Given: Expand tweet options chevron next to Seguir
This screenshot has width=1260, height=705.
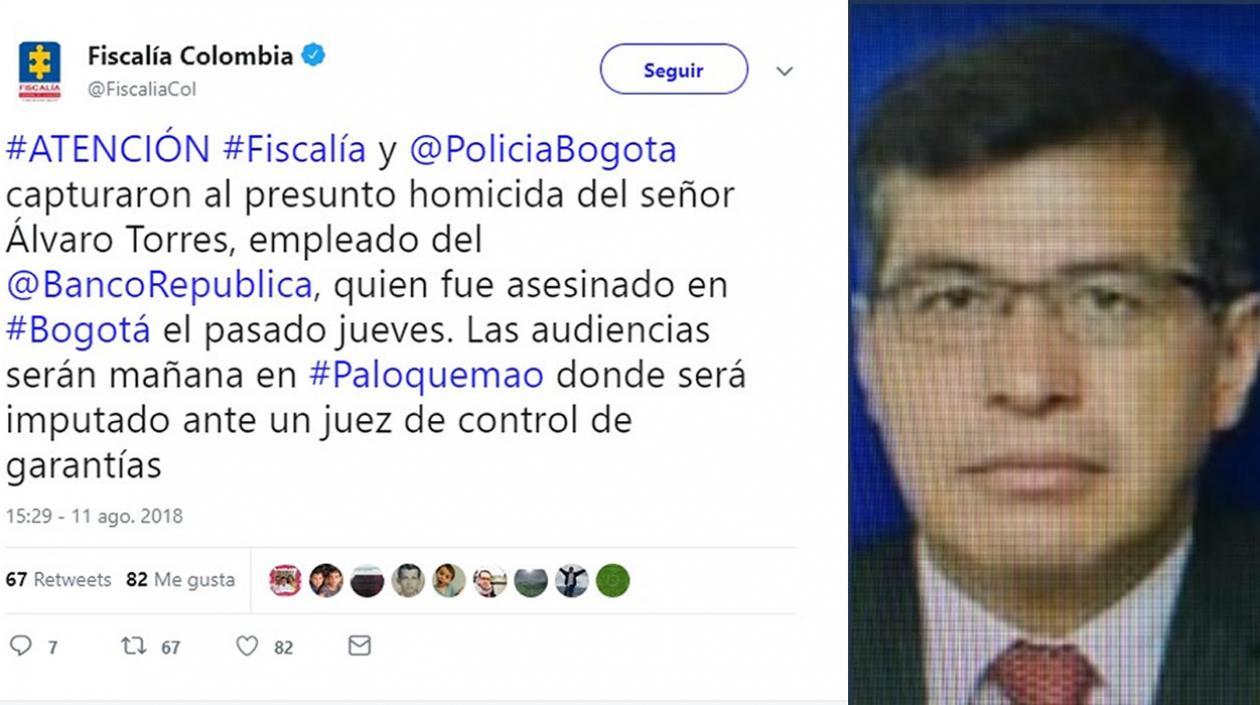Looking at the screenshot, I should (x=785, y=71).
